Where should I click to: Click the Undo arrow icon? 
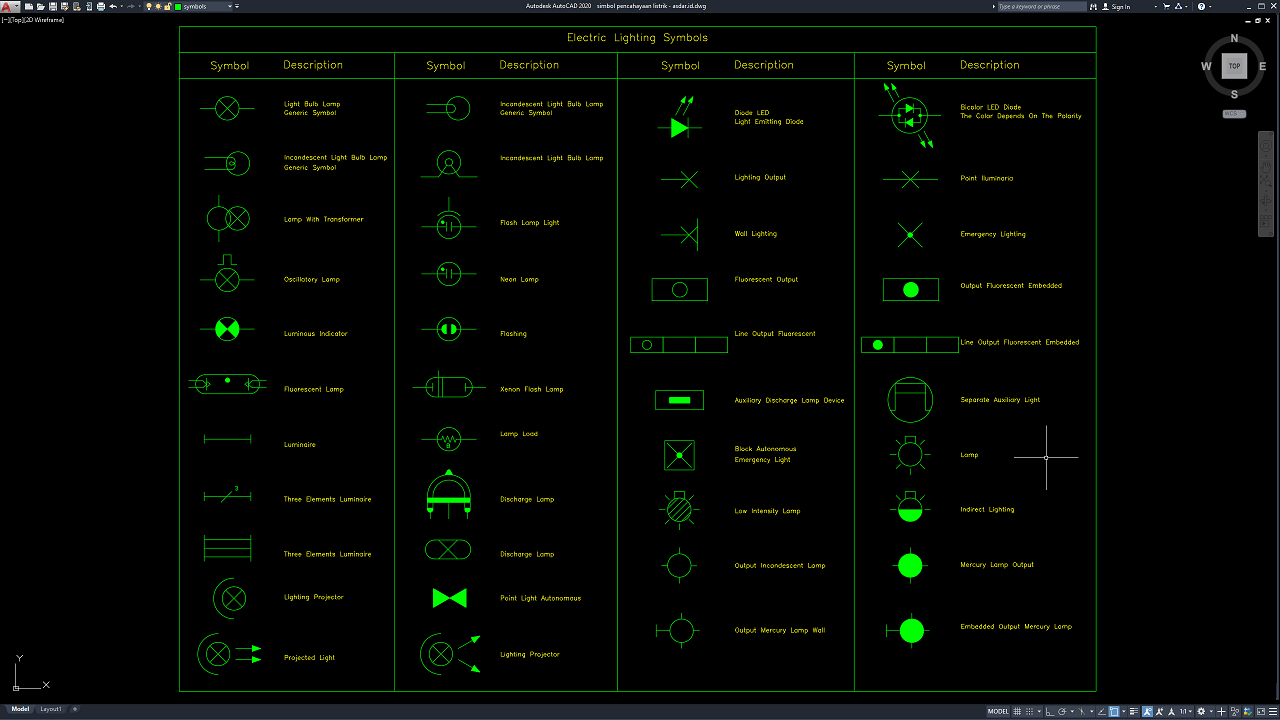(113, 6)
